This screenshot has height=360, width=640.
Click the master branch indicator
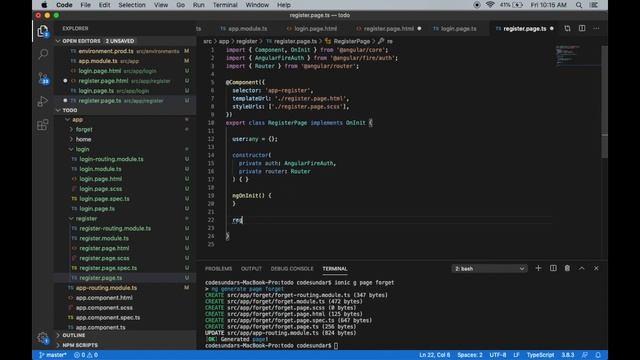(53, 355)
